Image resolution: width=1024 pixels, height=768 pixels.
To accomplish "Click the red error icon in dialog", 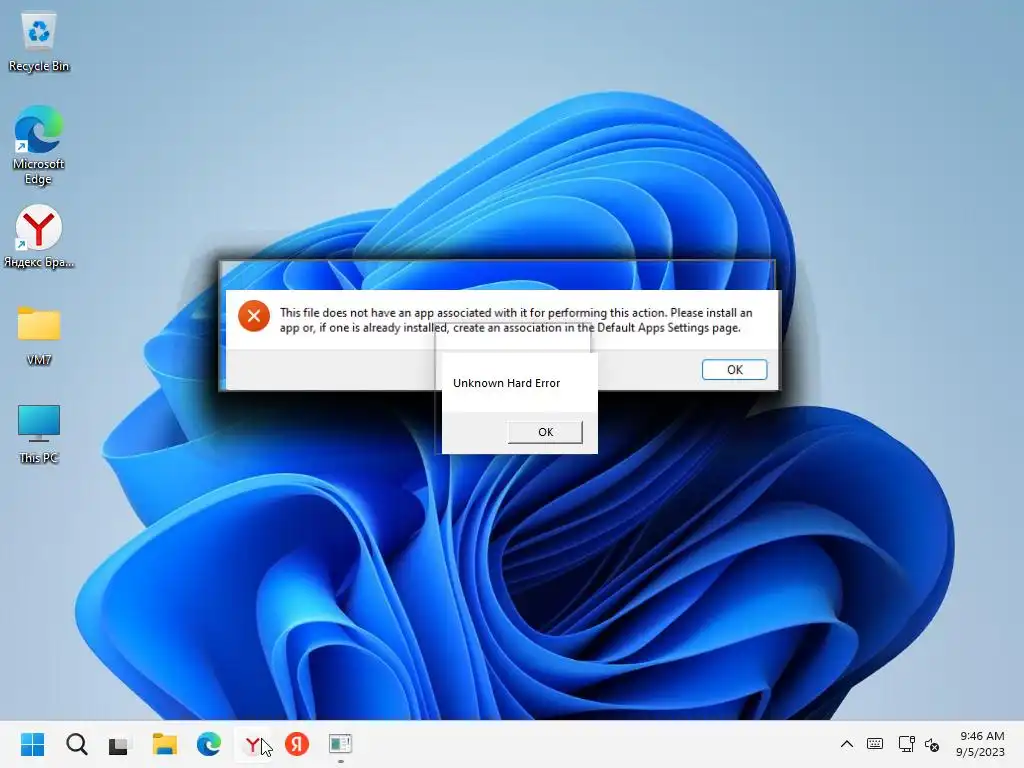I will click(254, 316).
